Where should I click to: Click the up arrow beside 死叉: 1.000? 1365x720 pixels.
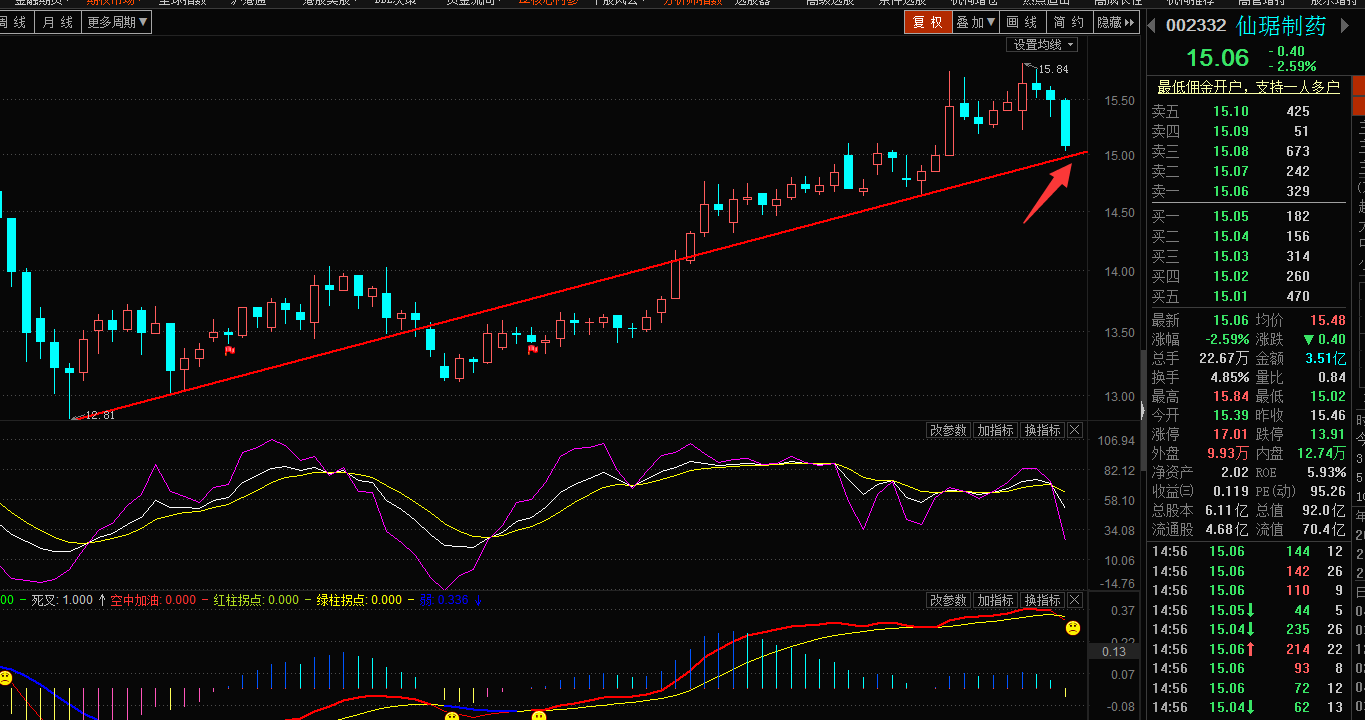pyautogui.click(x=101, y=600)
